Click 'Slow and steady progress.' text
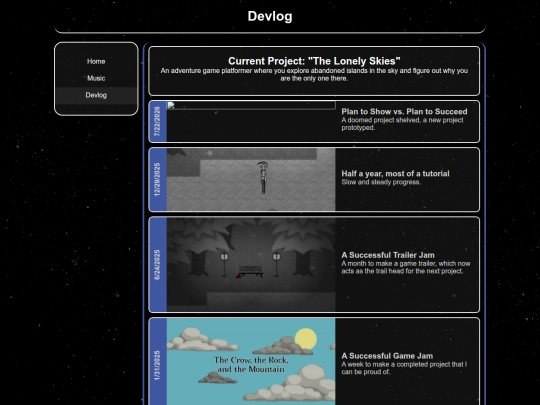The height and width of the screenshot is (405, 540). (x=381, y=182)
